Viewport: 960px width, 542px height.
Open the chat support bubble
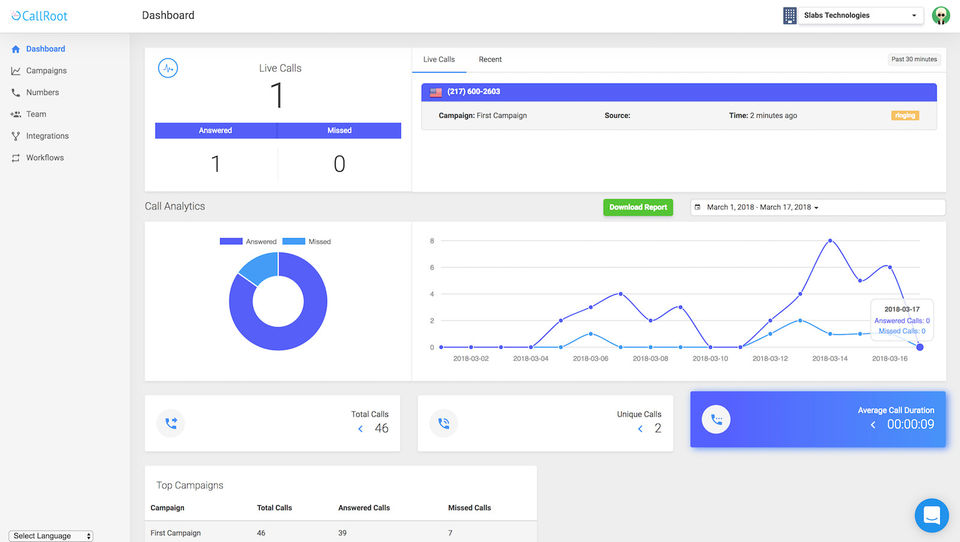(932, 515)
